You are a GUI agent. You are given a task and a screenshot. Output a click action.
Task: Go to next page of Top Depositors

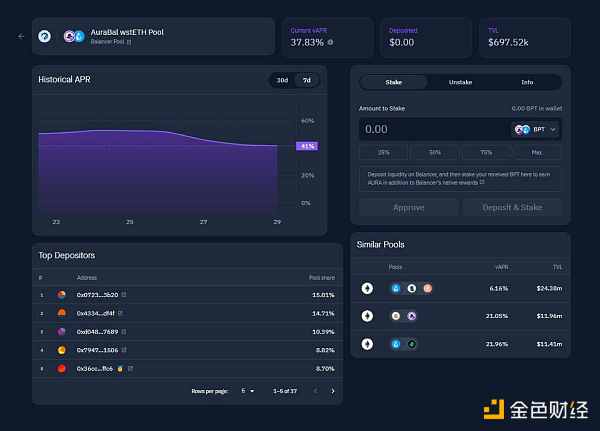pyautogui.click(x=333, y=391)
